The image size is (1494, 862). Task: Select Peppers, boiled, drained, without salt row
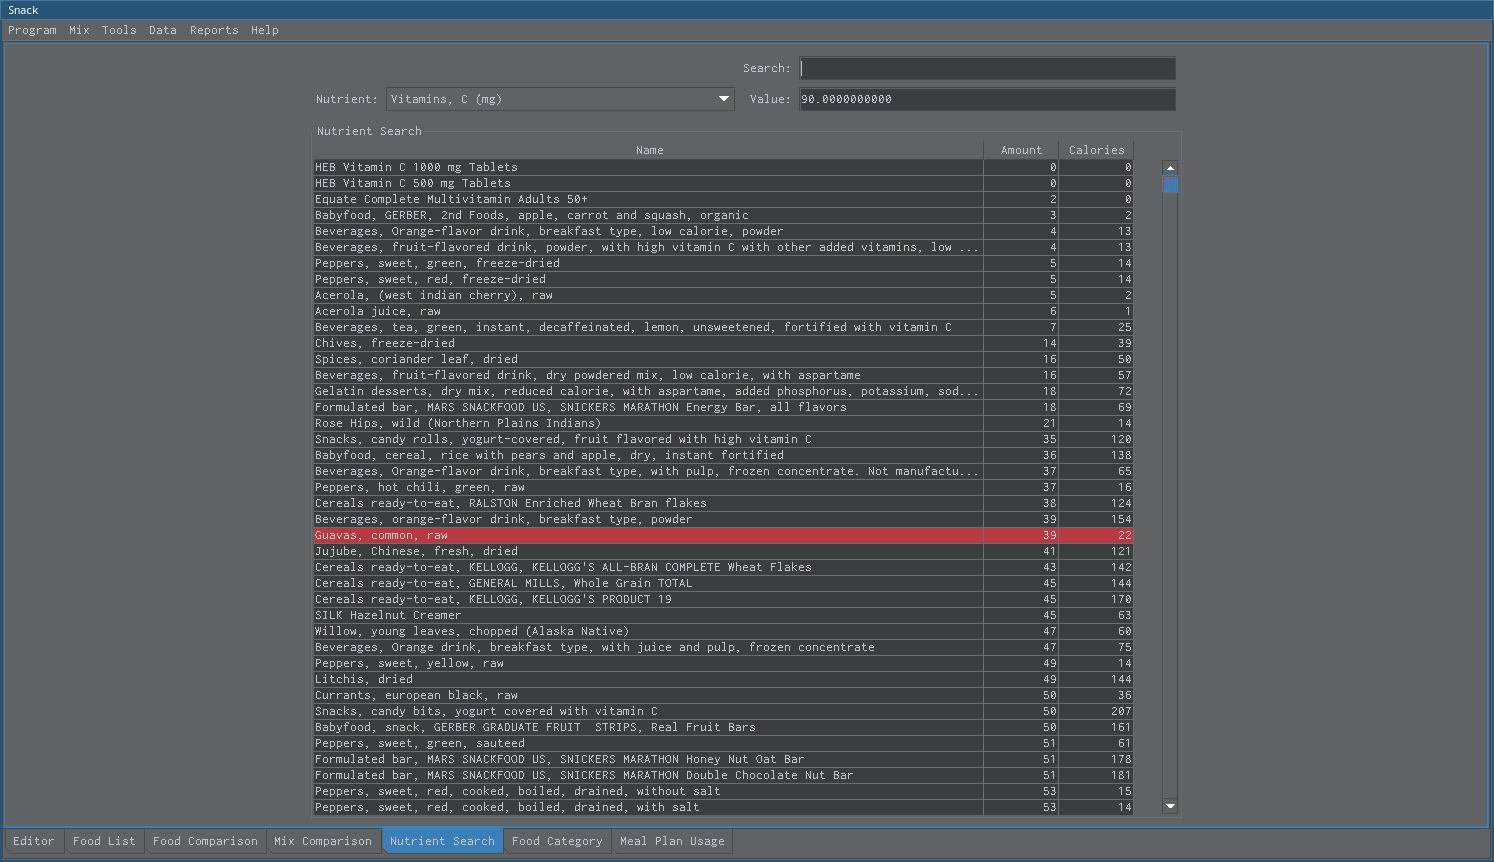pyautogui.click(x=723, y=791)
